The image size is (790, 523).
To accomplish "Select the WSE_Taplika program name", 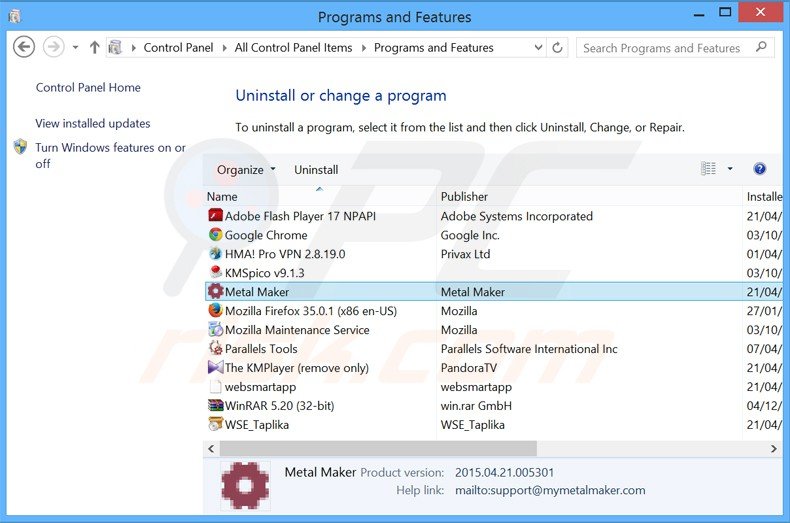I will point(257,425).
